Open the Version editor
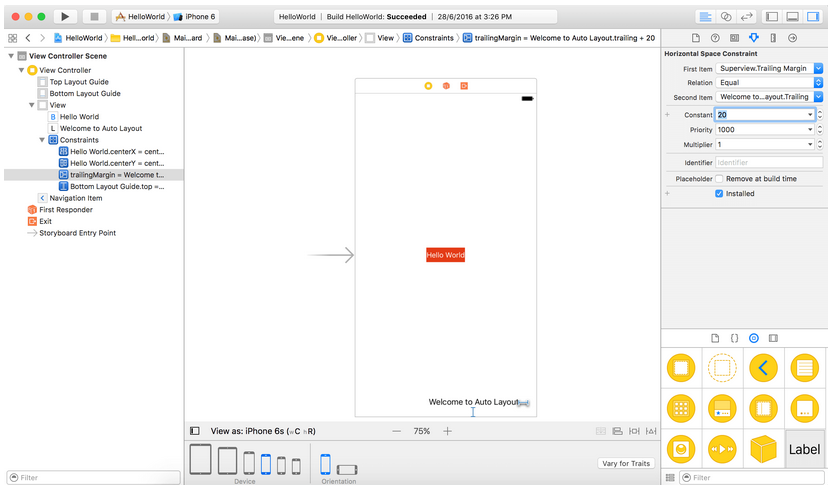Image resolution: width=836 pixels, height=485 pixels. point(746,17)
